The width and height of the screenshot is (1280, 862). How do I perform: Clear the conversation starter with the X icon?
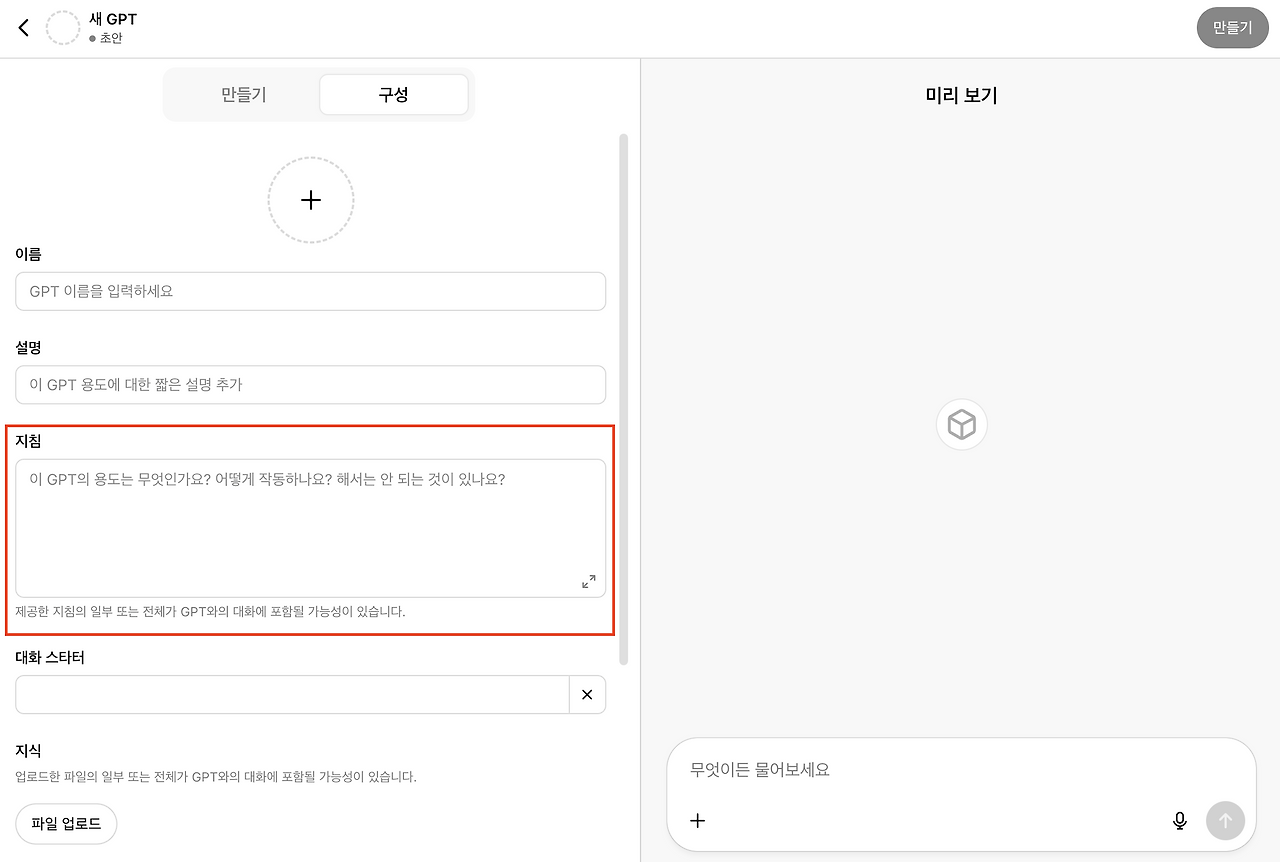(x=587, y=694)
